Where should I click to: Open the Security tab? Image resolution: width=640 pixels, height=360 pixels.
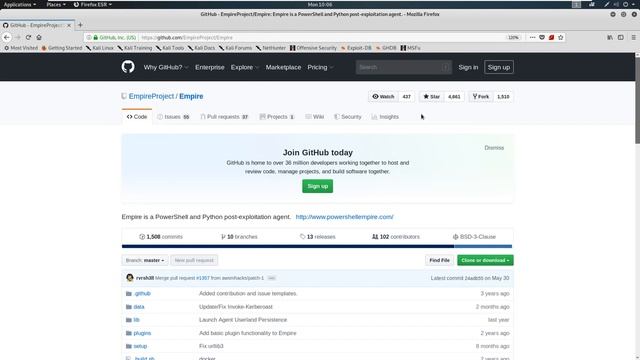(x=348, y=117)
